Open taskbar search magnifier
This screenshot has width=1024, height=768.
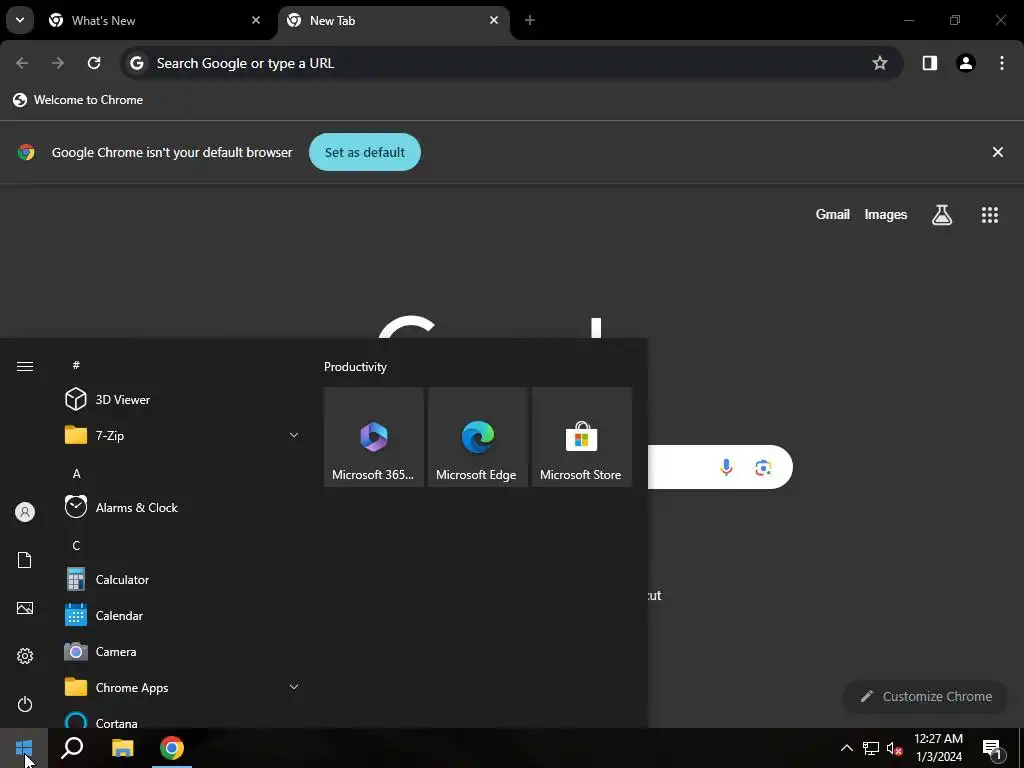tap(72, 748)
